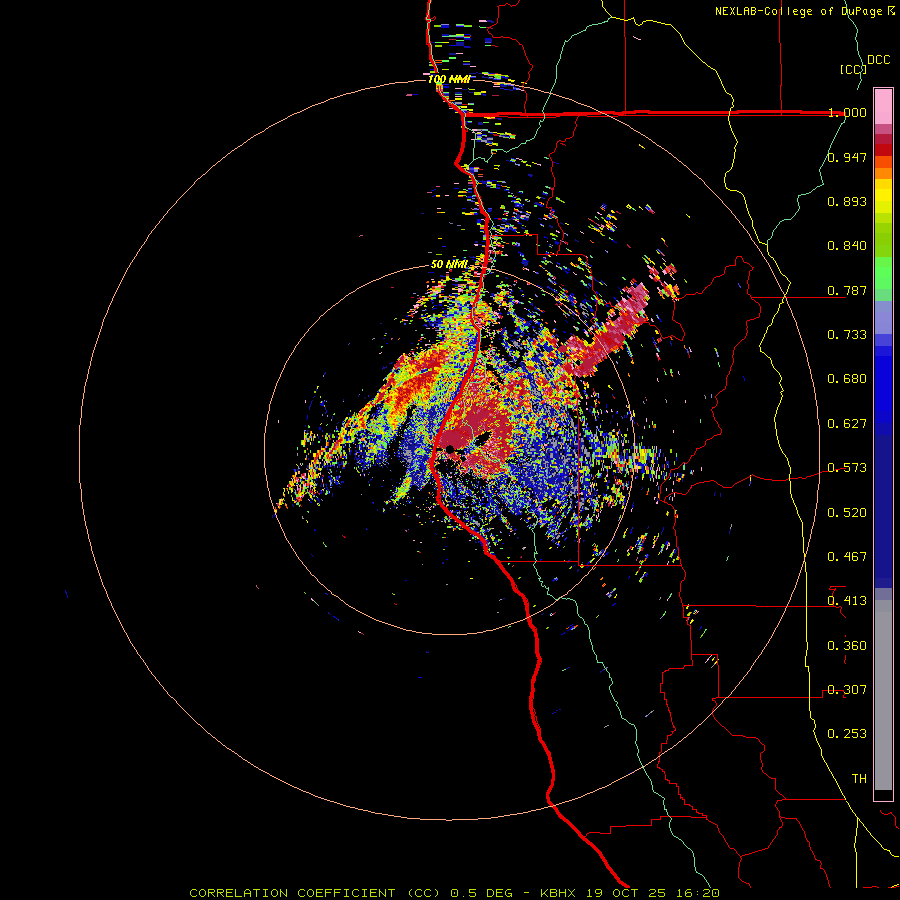
Task: Select the 16:20 timestamp
Action: tap(695, 893)
